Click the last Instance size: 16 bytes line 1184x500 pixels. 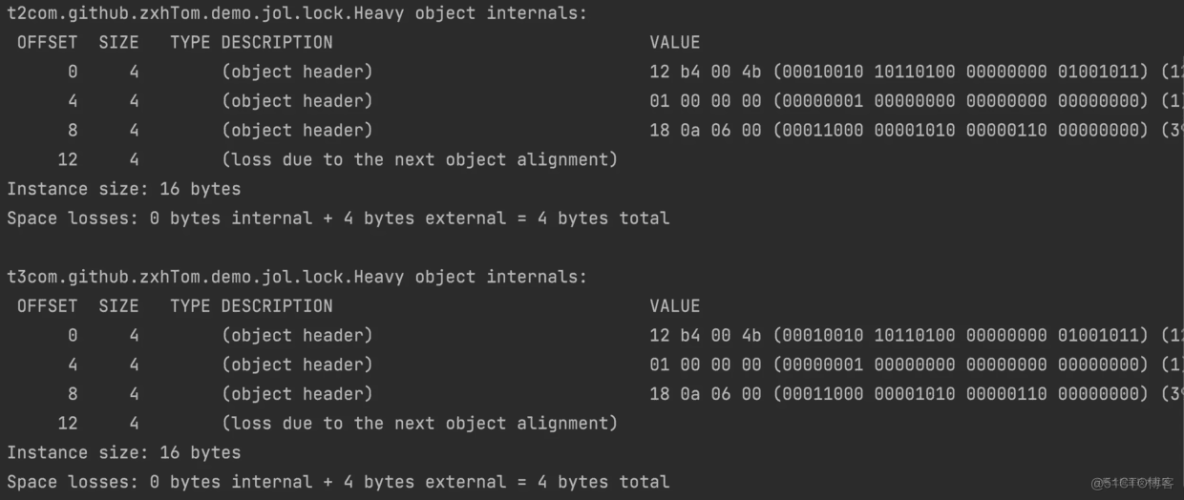coord(124,453)
